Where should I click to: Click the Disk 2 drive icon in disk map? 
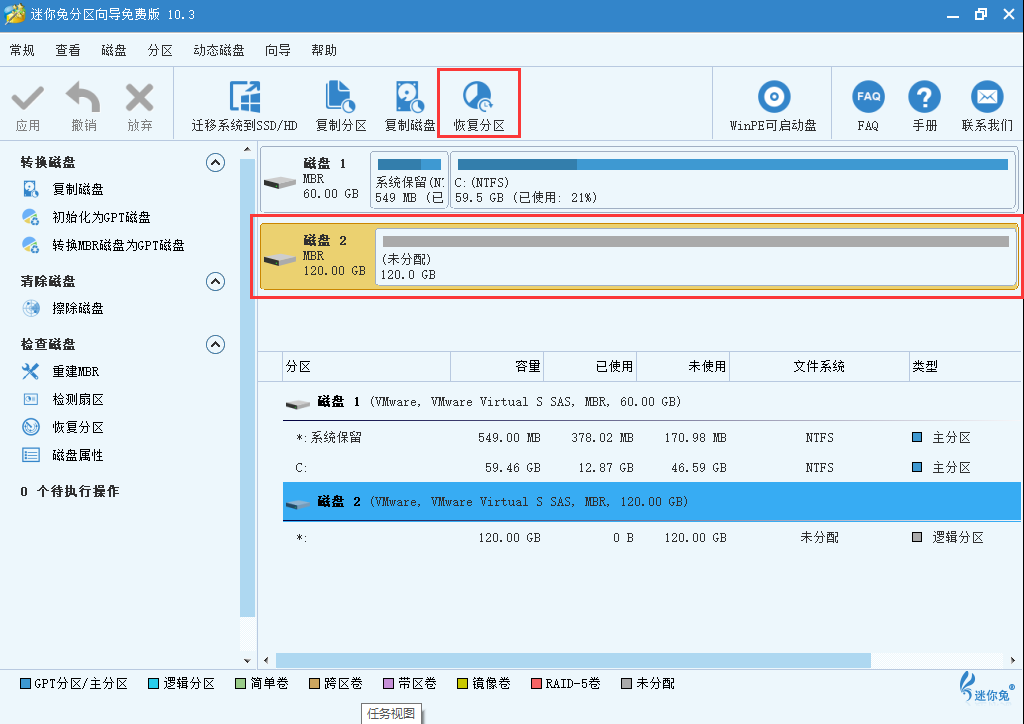tap(280, 260)
